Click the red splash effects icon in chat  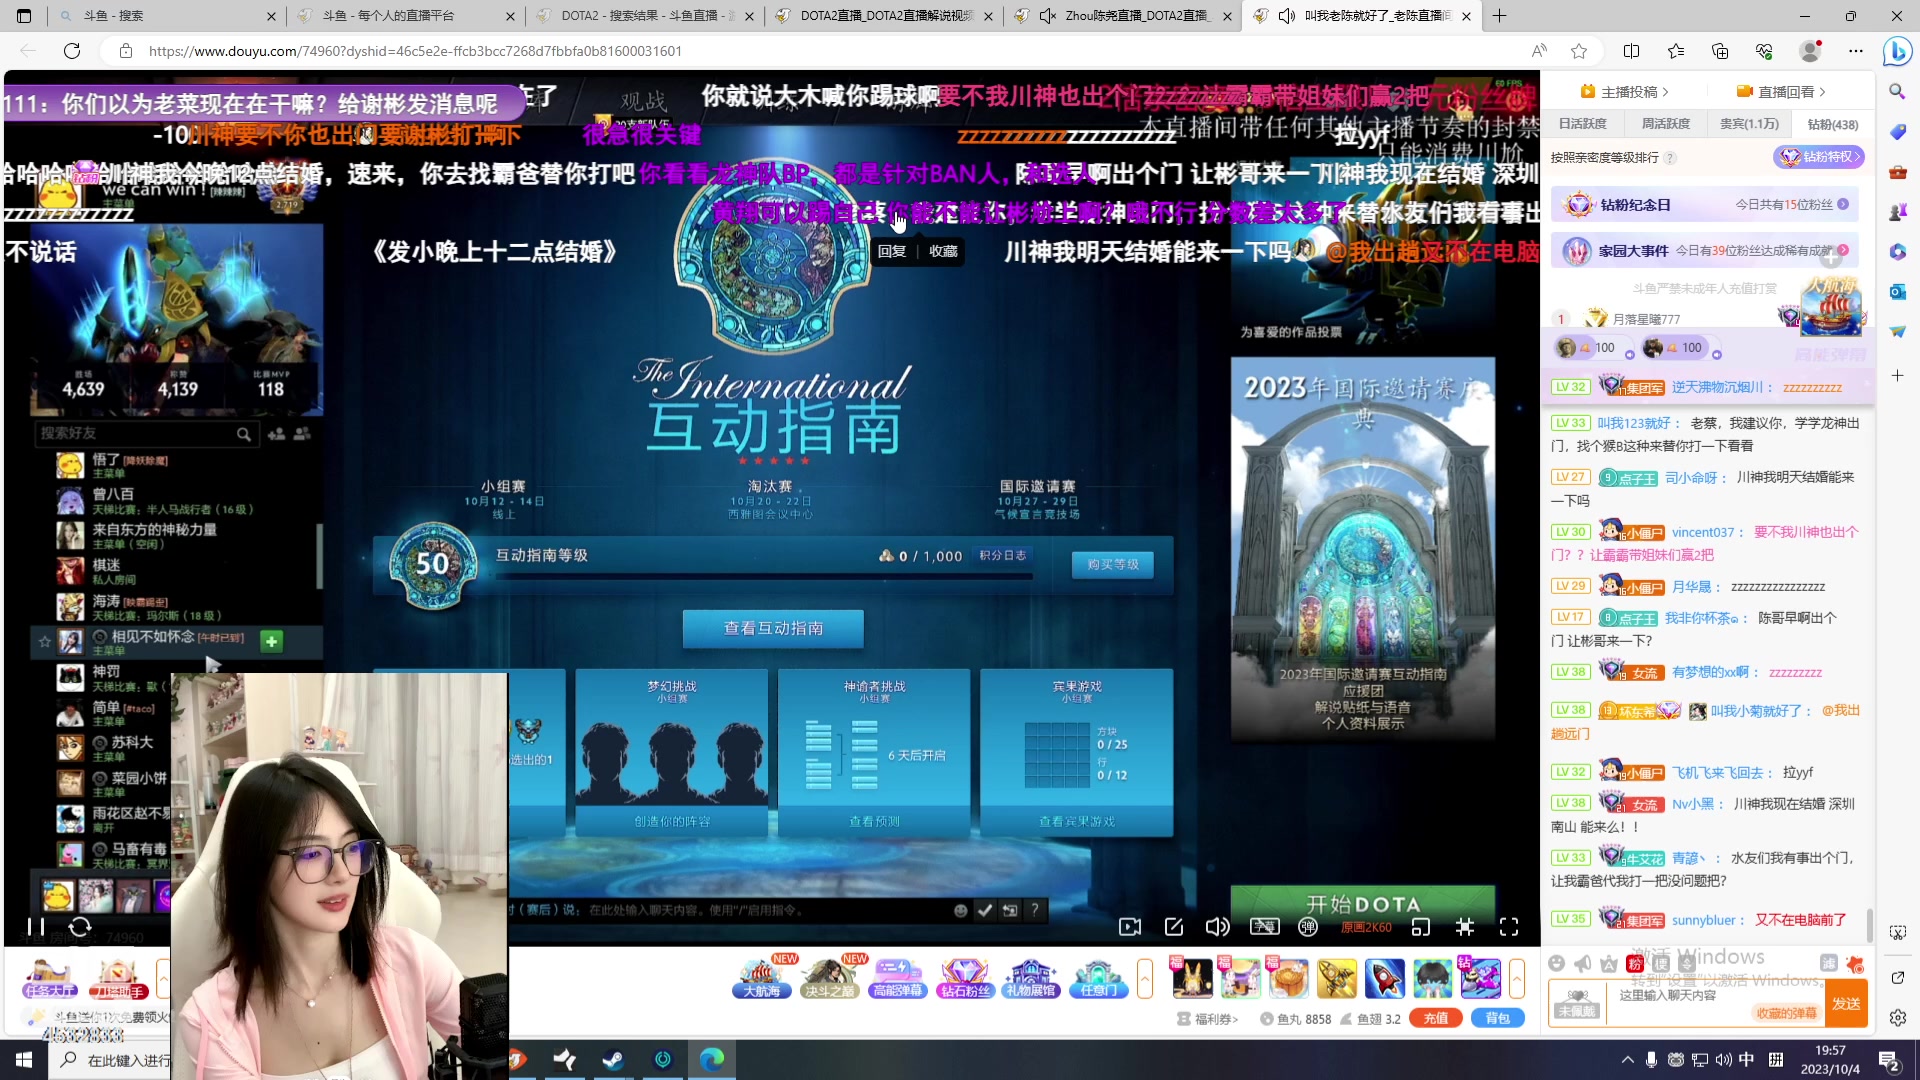[x=1855, y=963]
